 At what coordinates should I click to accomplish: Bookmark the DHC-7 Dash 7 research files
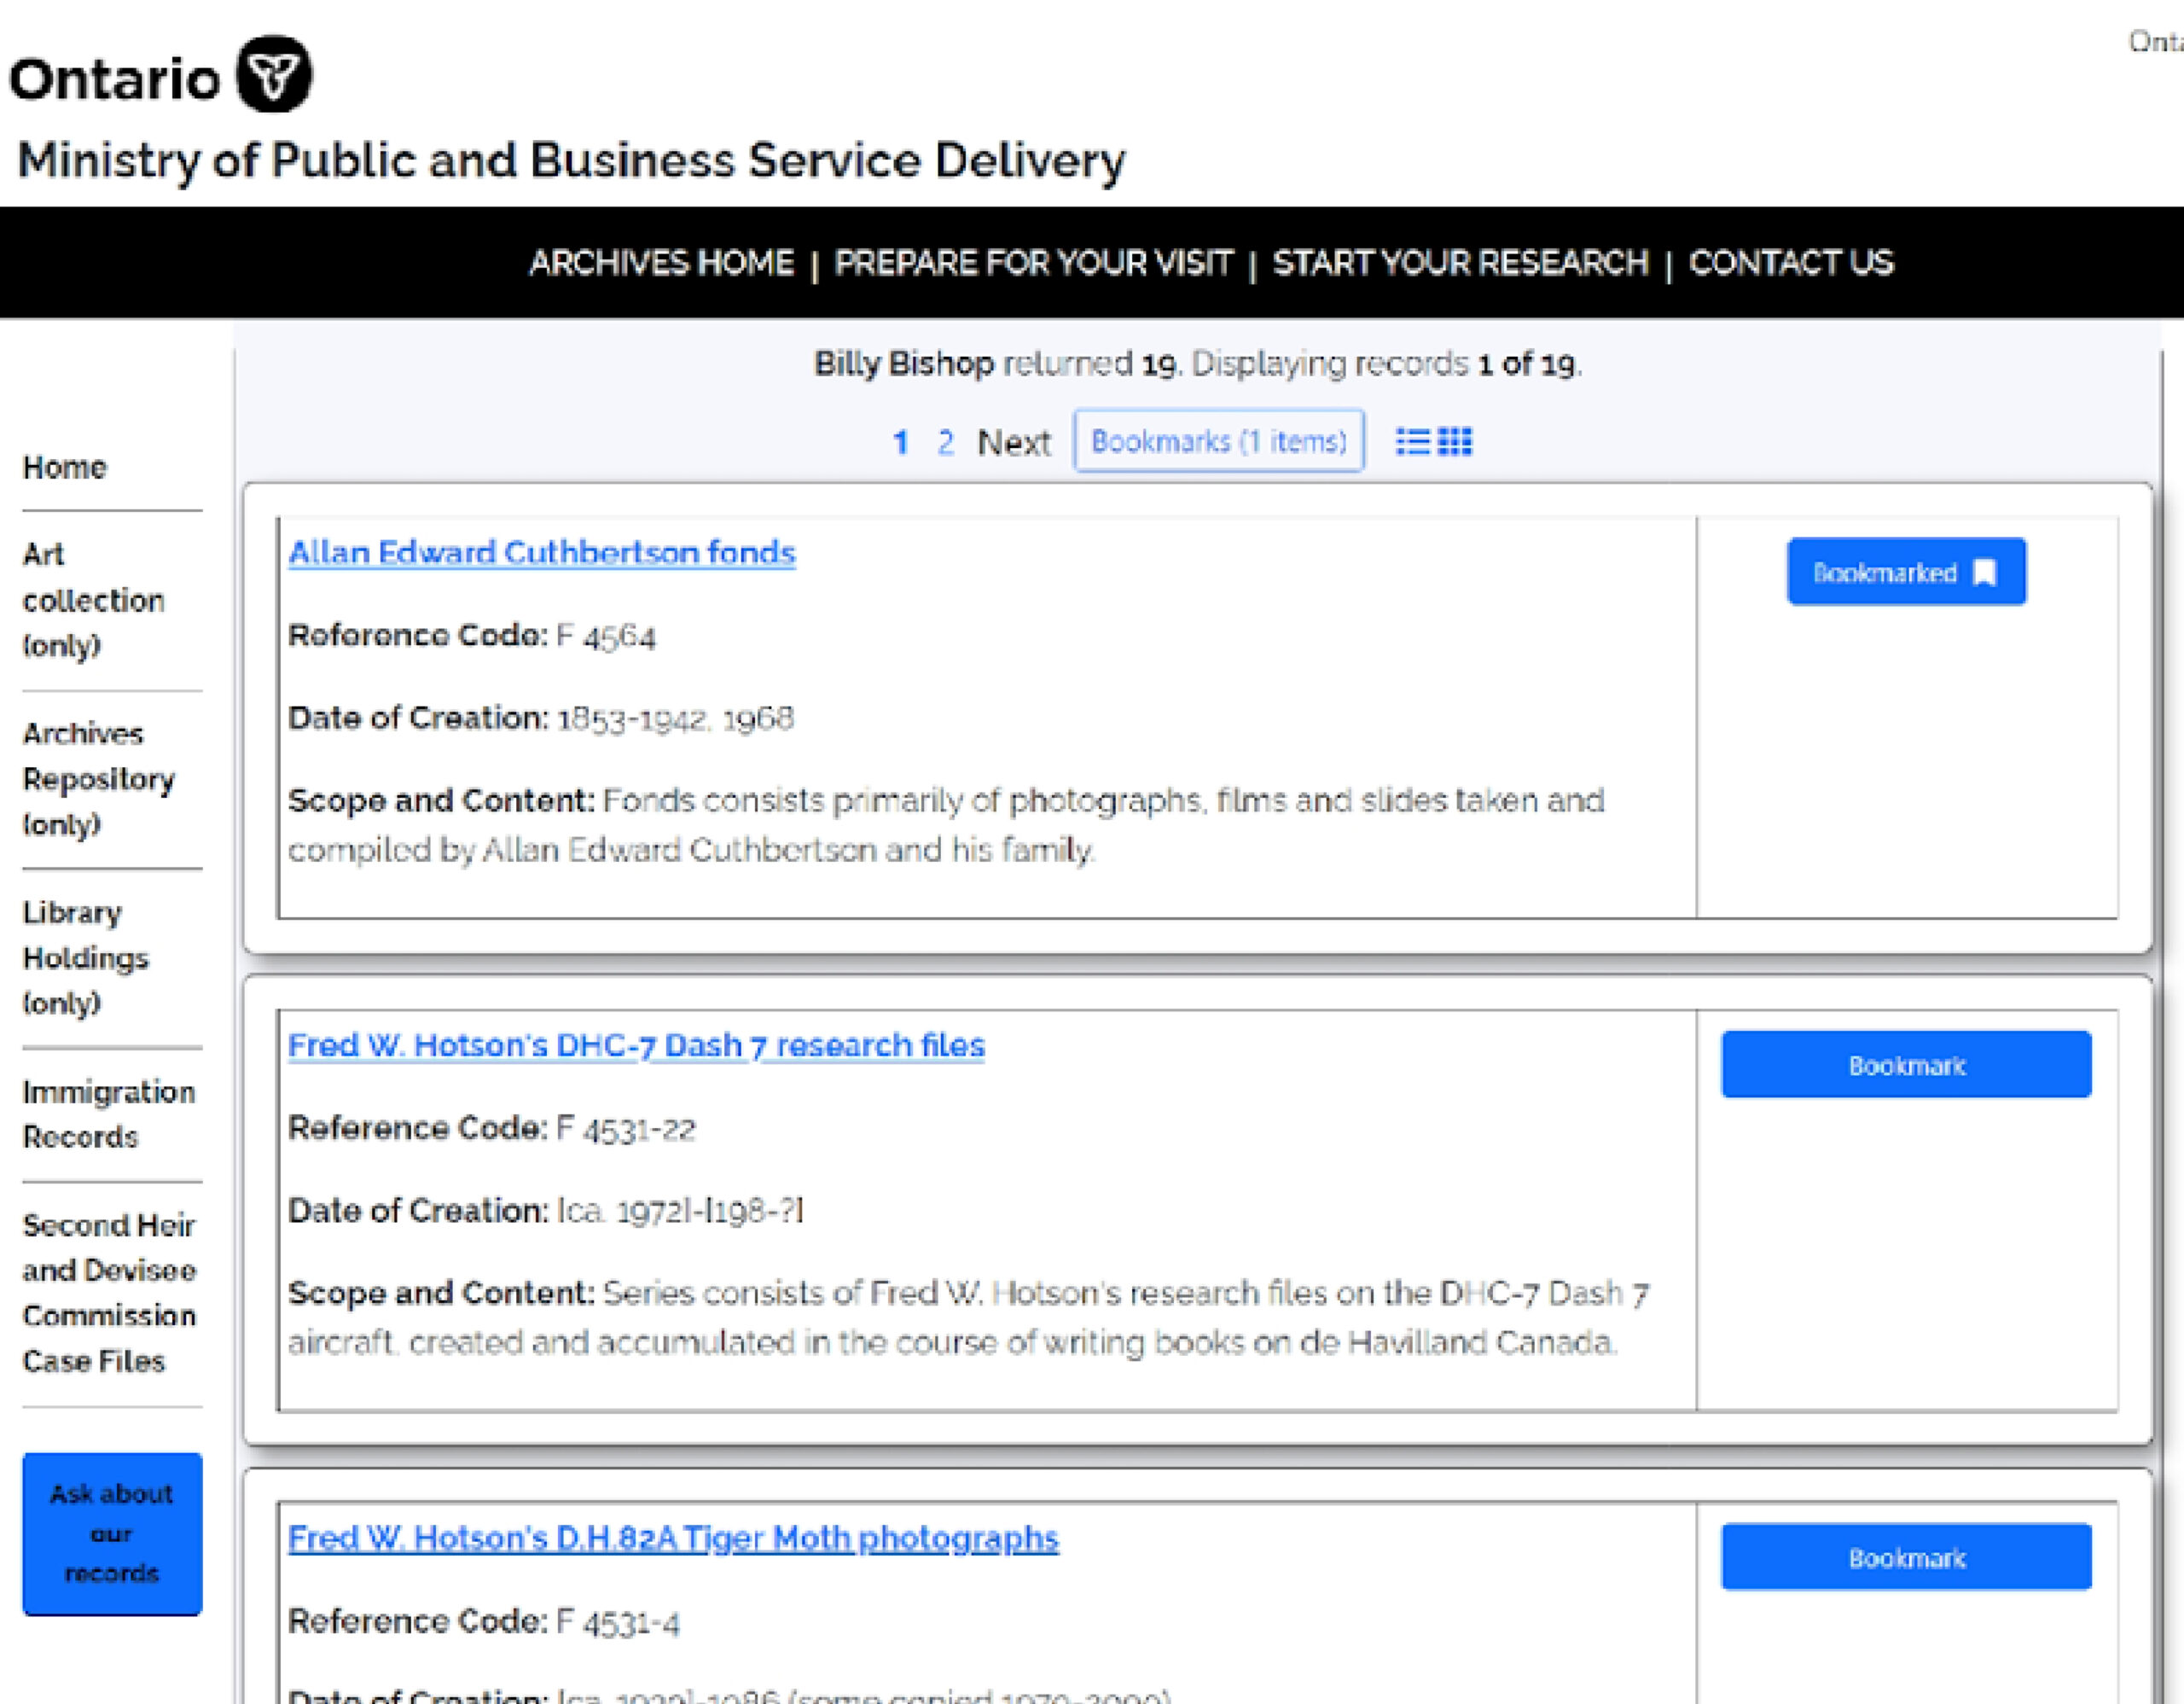1906,1065
